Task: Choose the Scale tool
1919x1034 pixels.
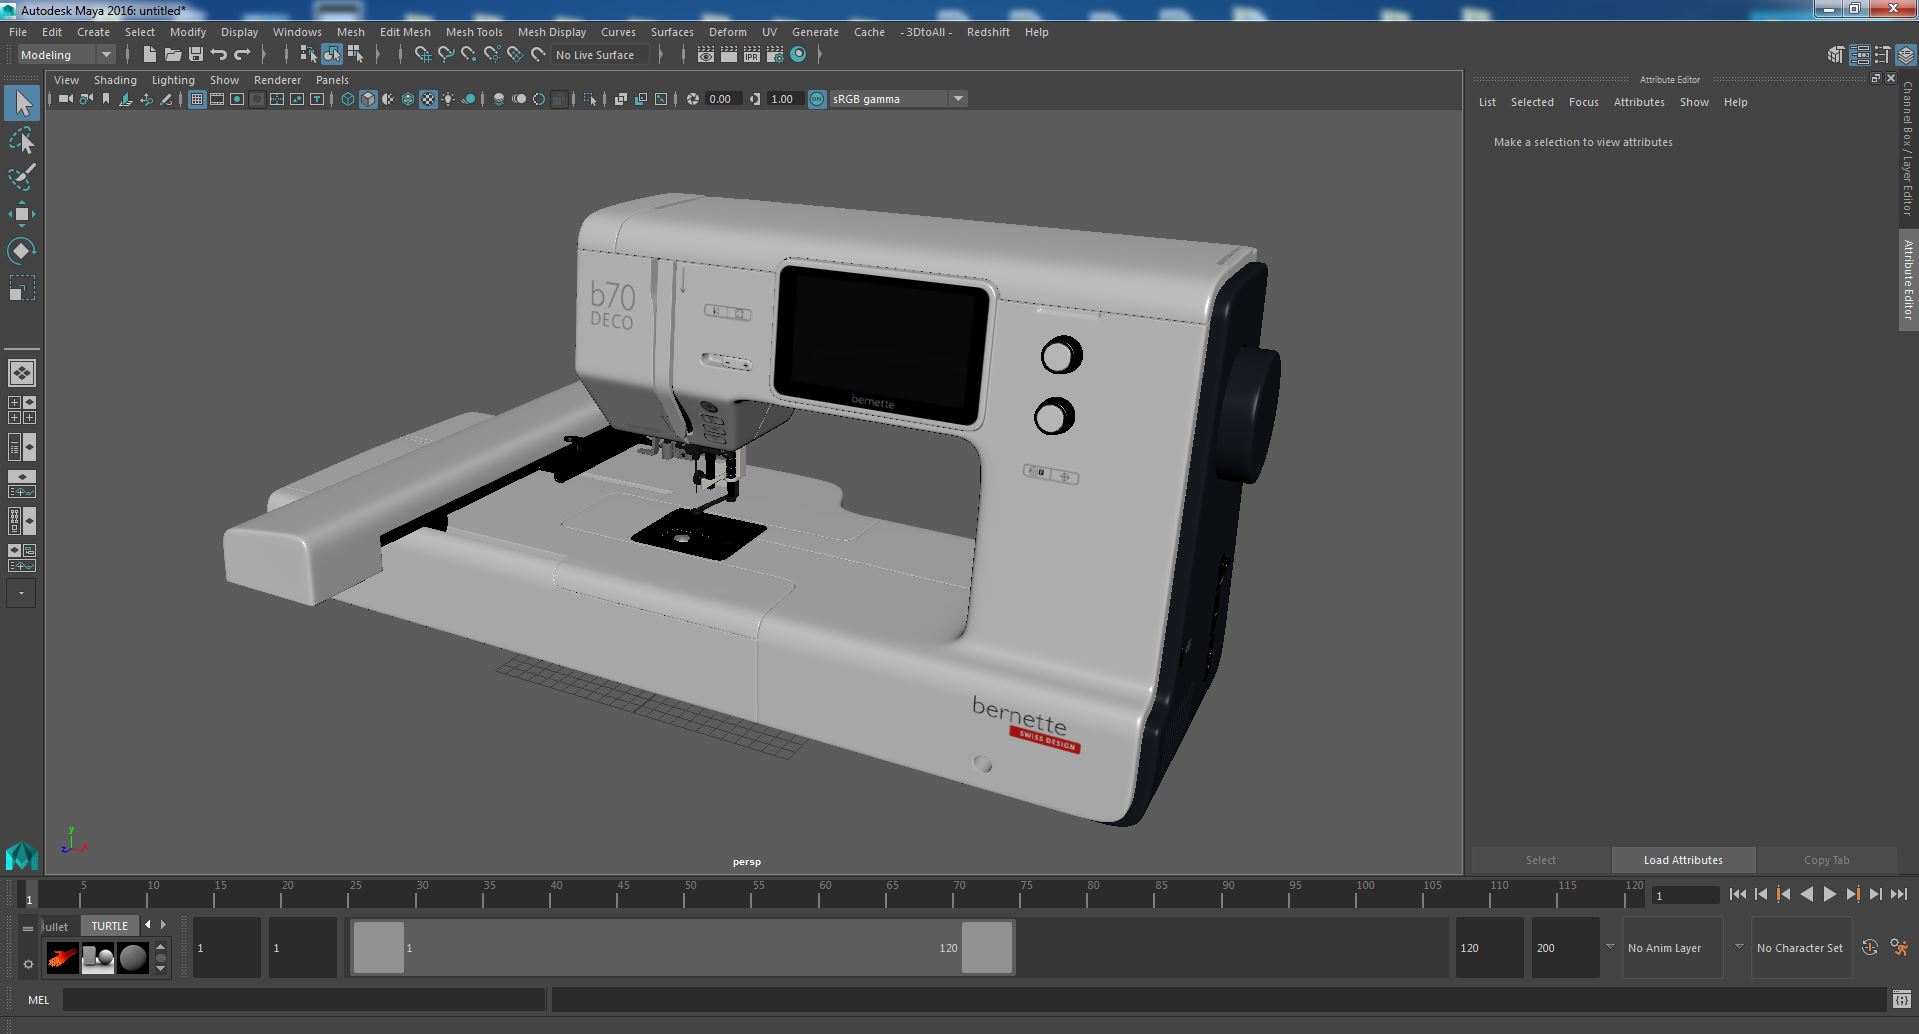Action: 22,288
